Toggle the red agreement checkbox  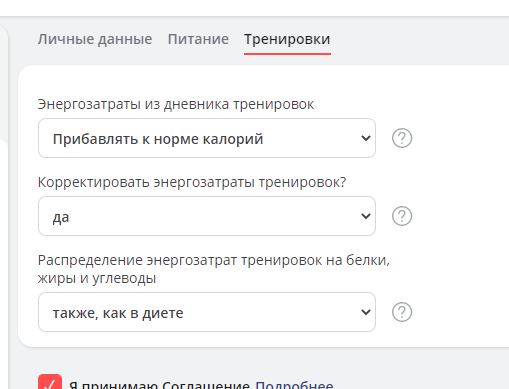(x=50, y=382)
